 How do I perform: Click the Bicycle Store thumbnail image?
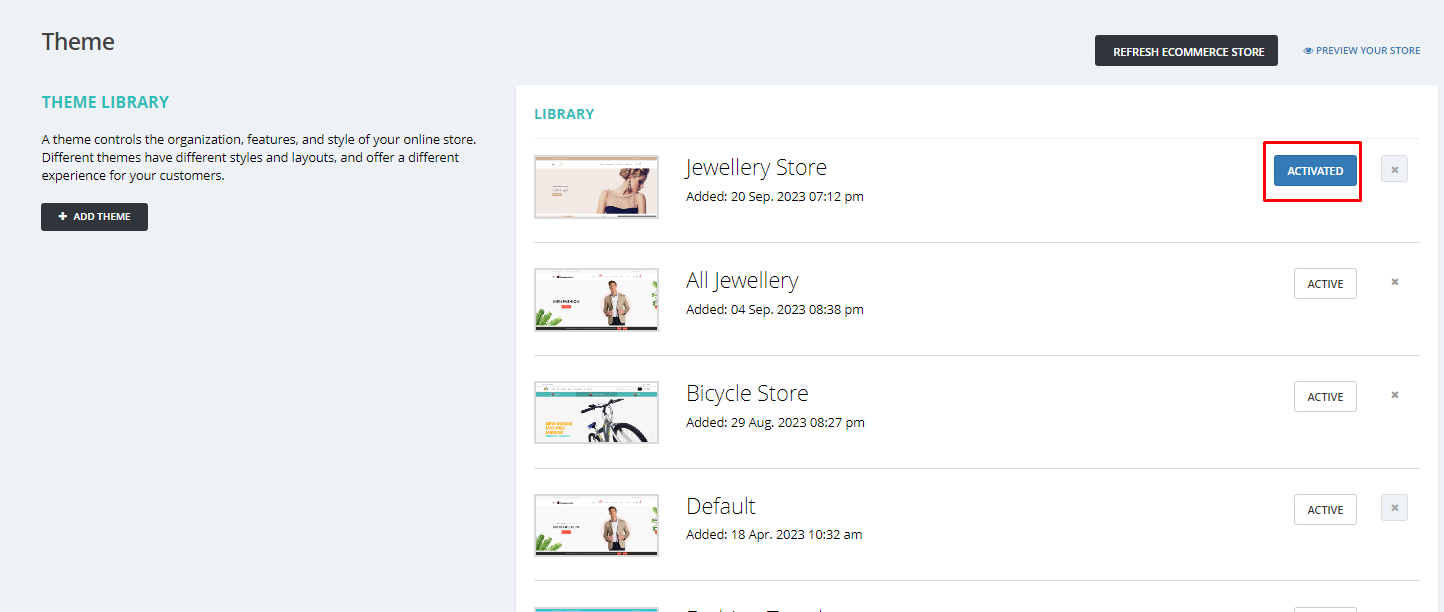tap(596, 412)
